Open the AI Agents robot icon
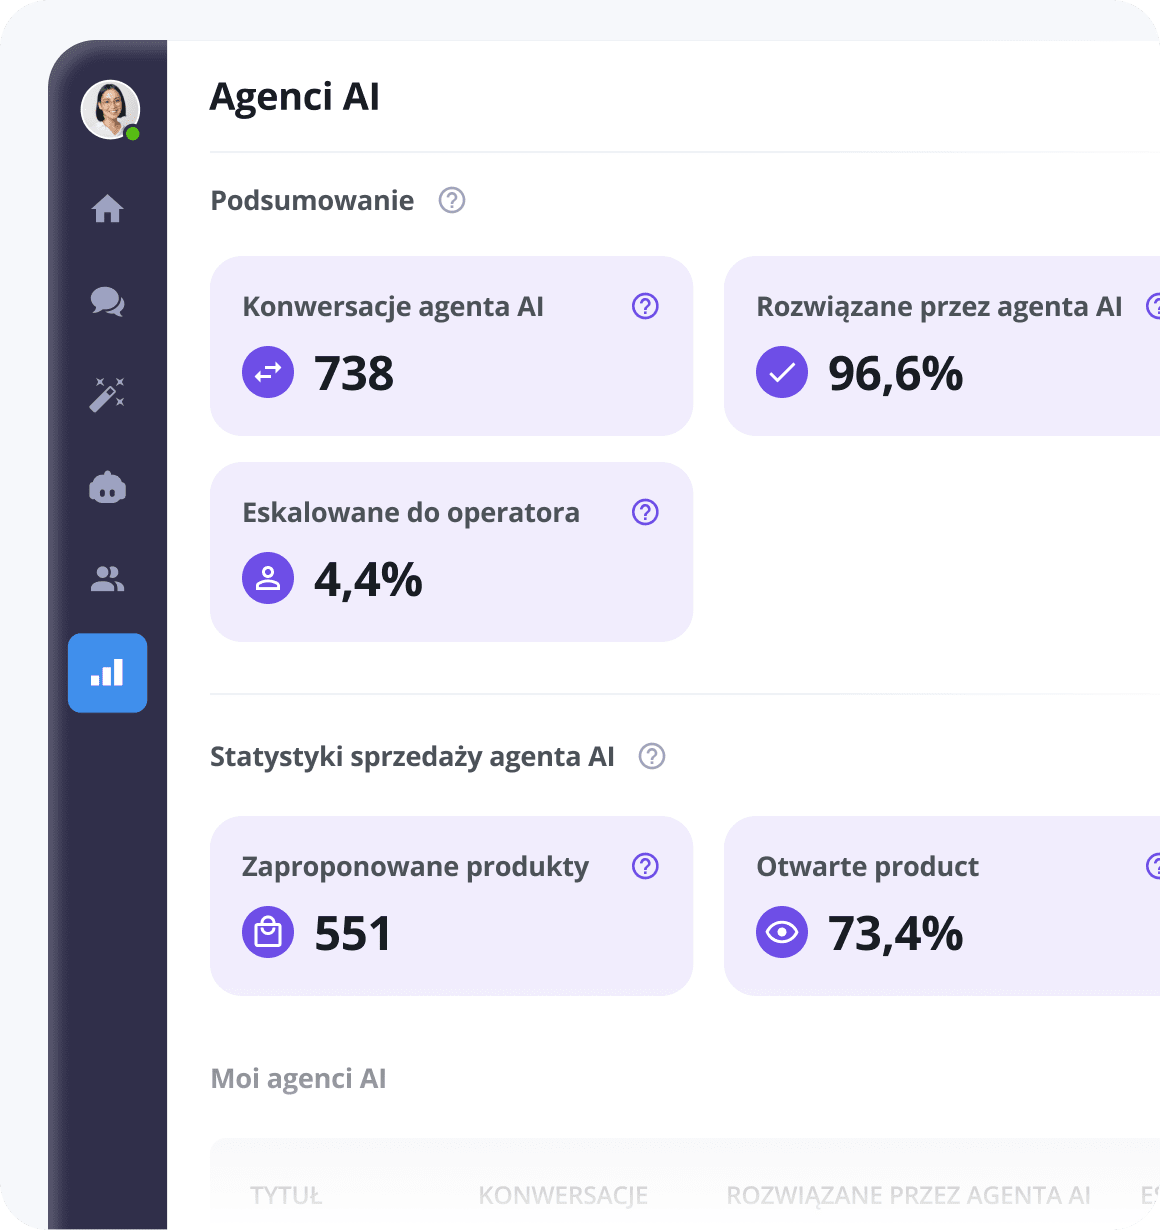This screenshot has width=1160, height=1230. [x=107, y=487]
